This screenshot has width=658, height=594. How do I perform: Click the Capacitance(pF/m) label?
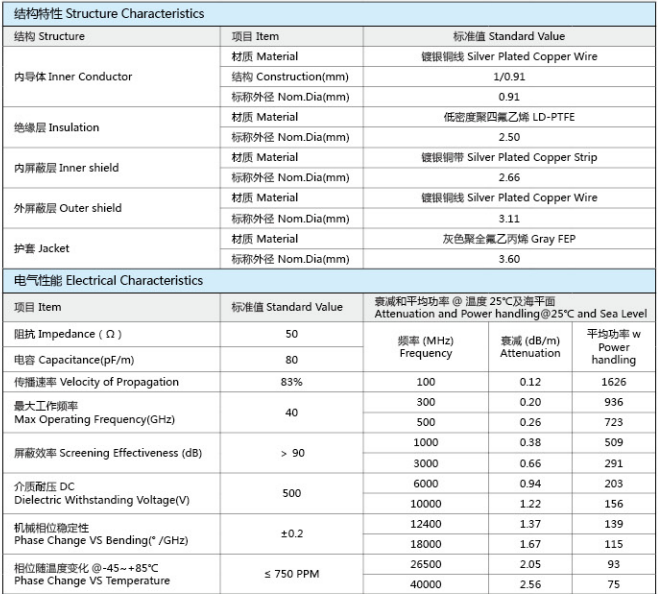point(72,359)
